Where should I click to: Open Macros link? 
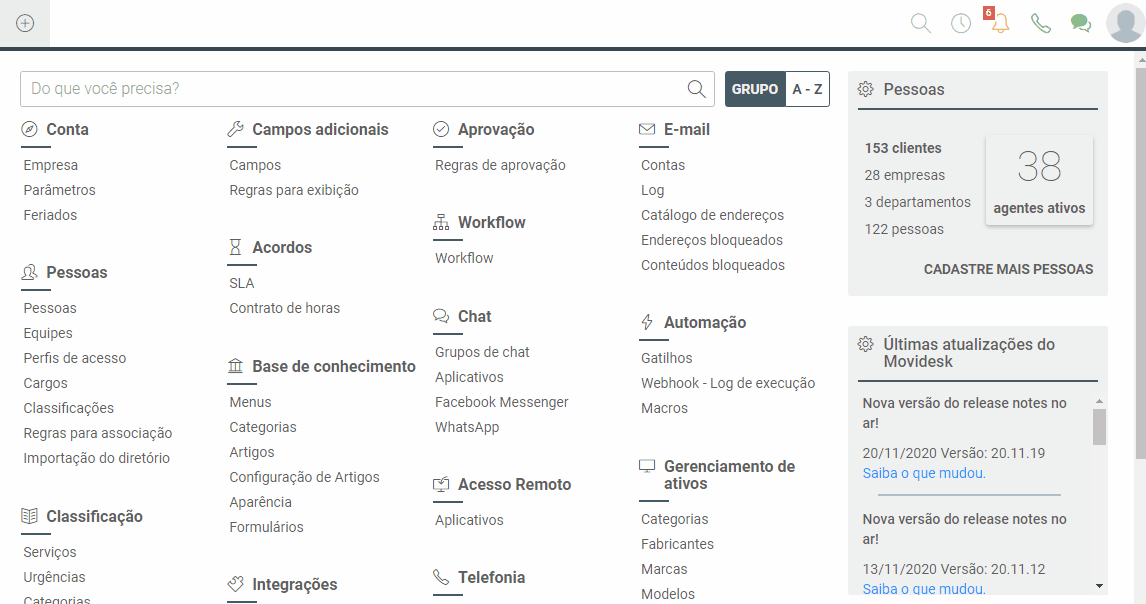664,408
